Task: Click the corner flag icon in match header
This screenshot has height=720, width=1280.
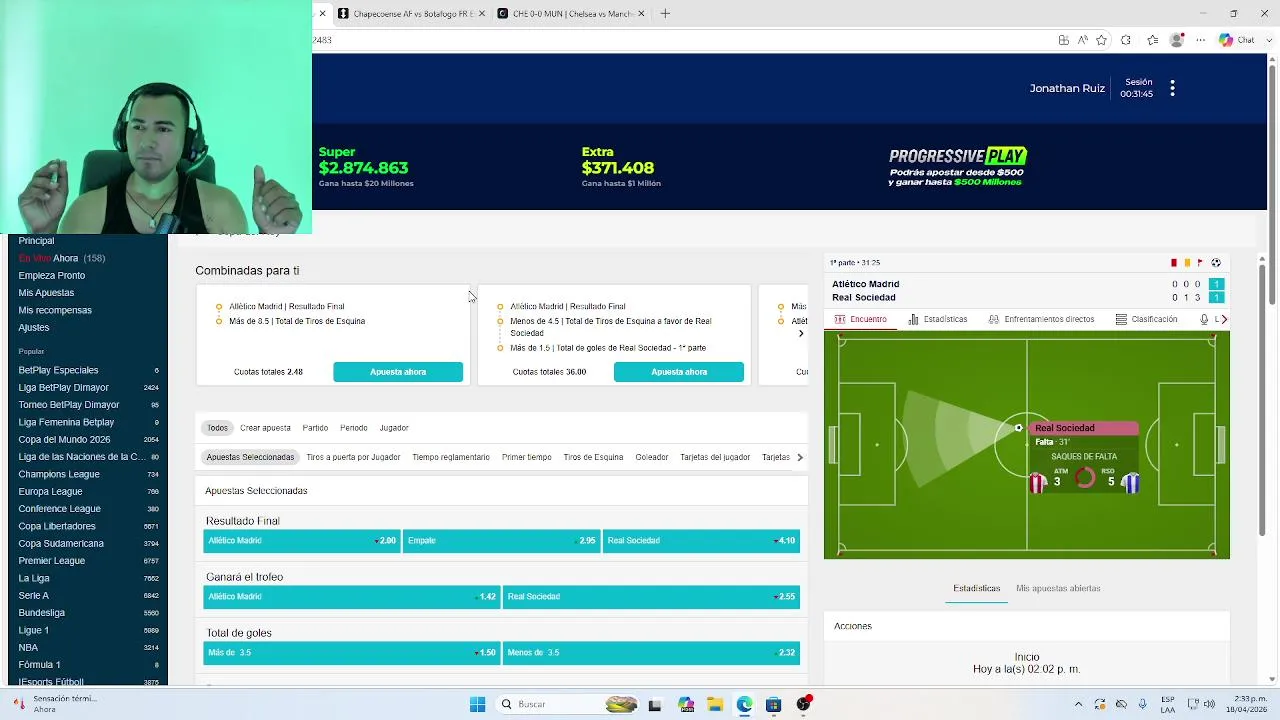Action: (x=1200, y=263)
